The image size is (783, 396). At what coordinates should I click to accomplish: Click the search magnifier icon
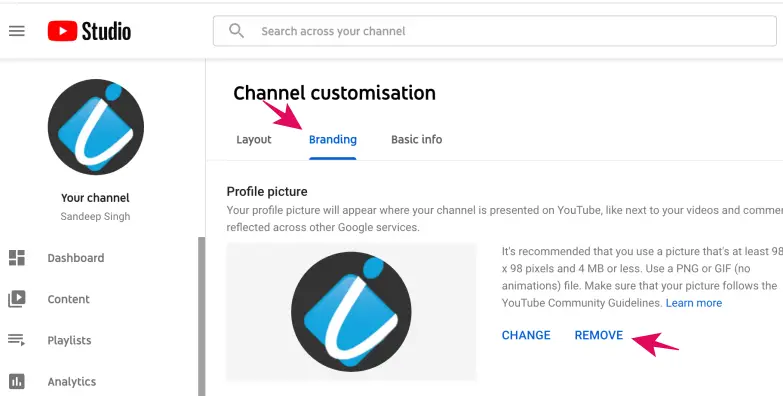tap(236, 31)
